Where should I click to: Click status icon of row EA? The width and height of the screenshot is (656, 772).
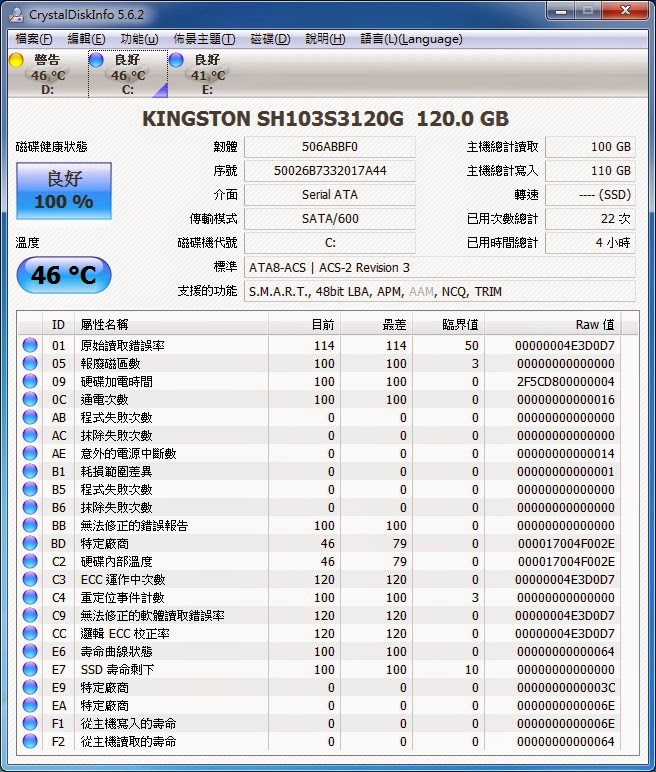coord(30,705)
